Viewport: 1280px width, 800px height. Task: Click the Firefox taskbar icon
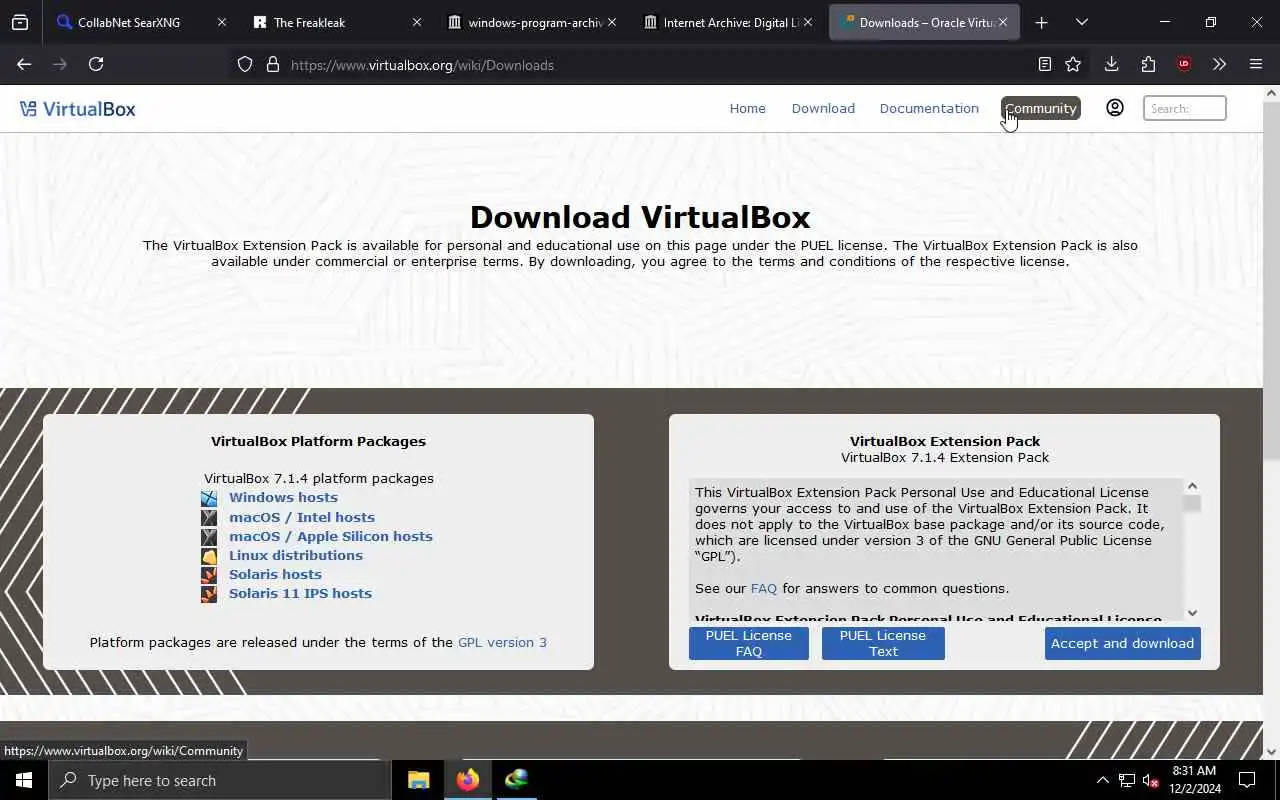(467, 780)
